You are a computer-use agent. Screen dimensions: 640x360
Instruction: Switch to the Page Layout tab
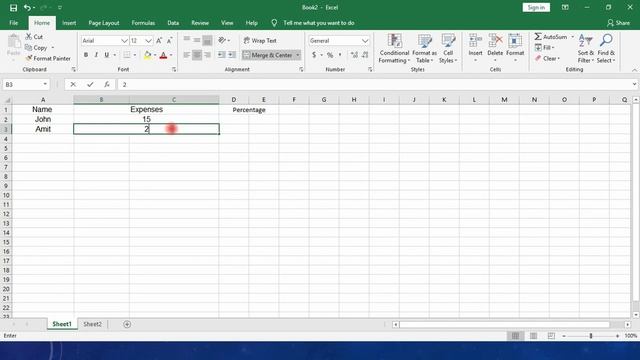click(104, 23)
